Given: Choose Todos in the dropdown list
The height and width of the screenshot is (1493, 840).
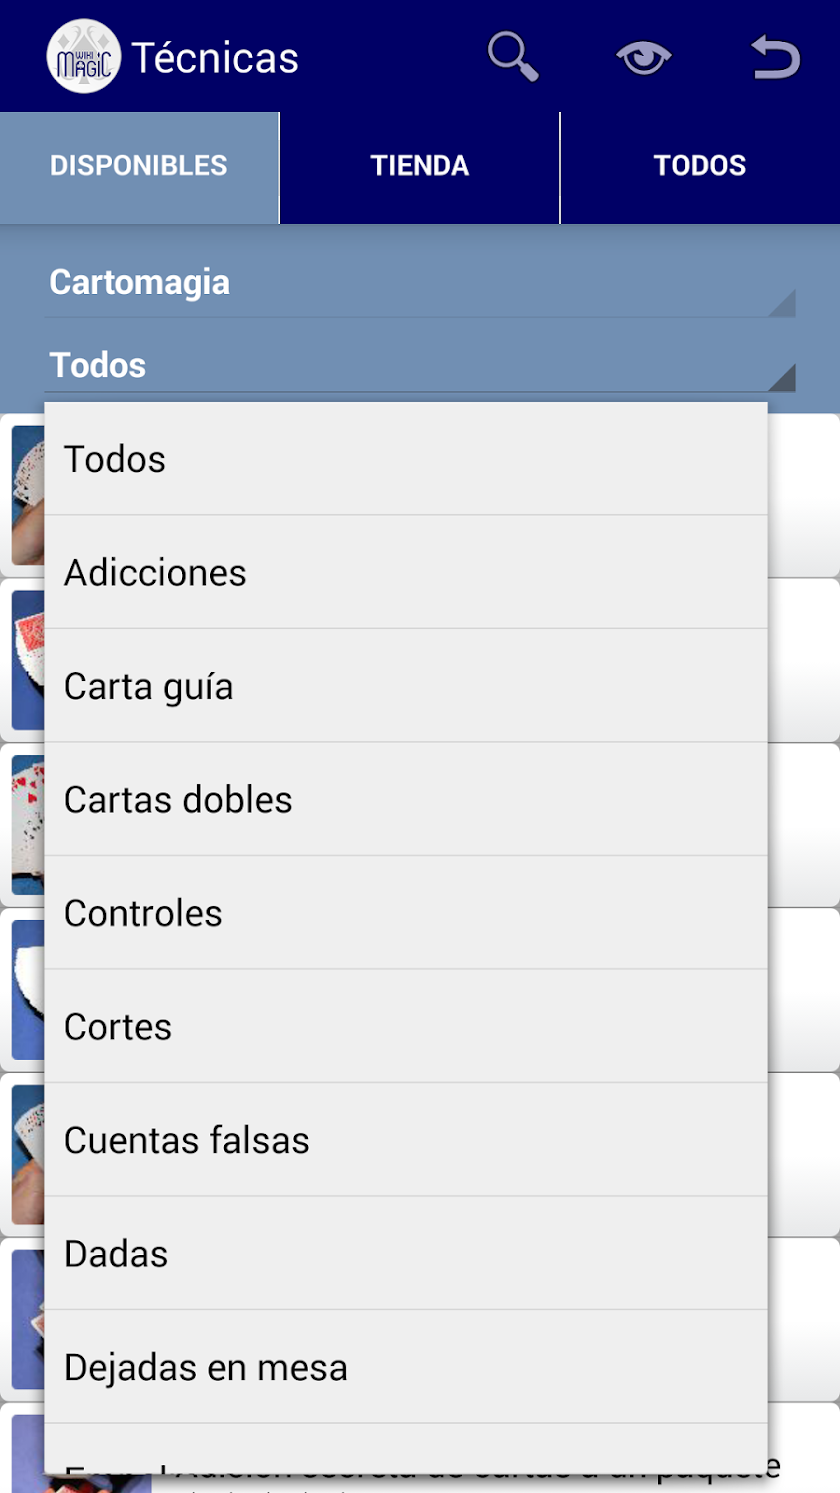Looking at the screenshot, I should pyautogui.click(x=406, y=459).
